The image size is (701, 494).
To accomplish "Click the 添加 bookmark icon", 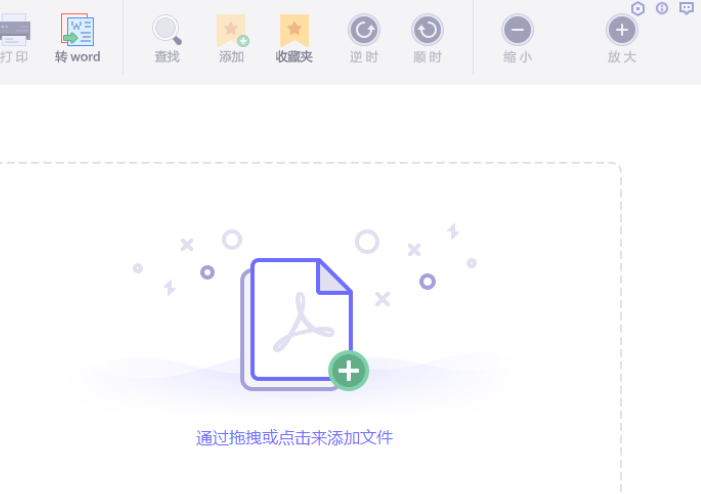I will [x=232, y=30].
